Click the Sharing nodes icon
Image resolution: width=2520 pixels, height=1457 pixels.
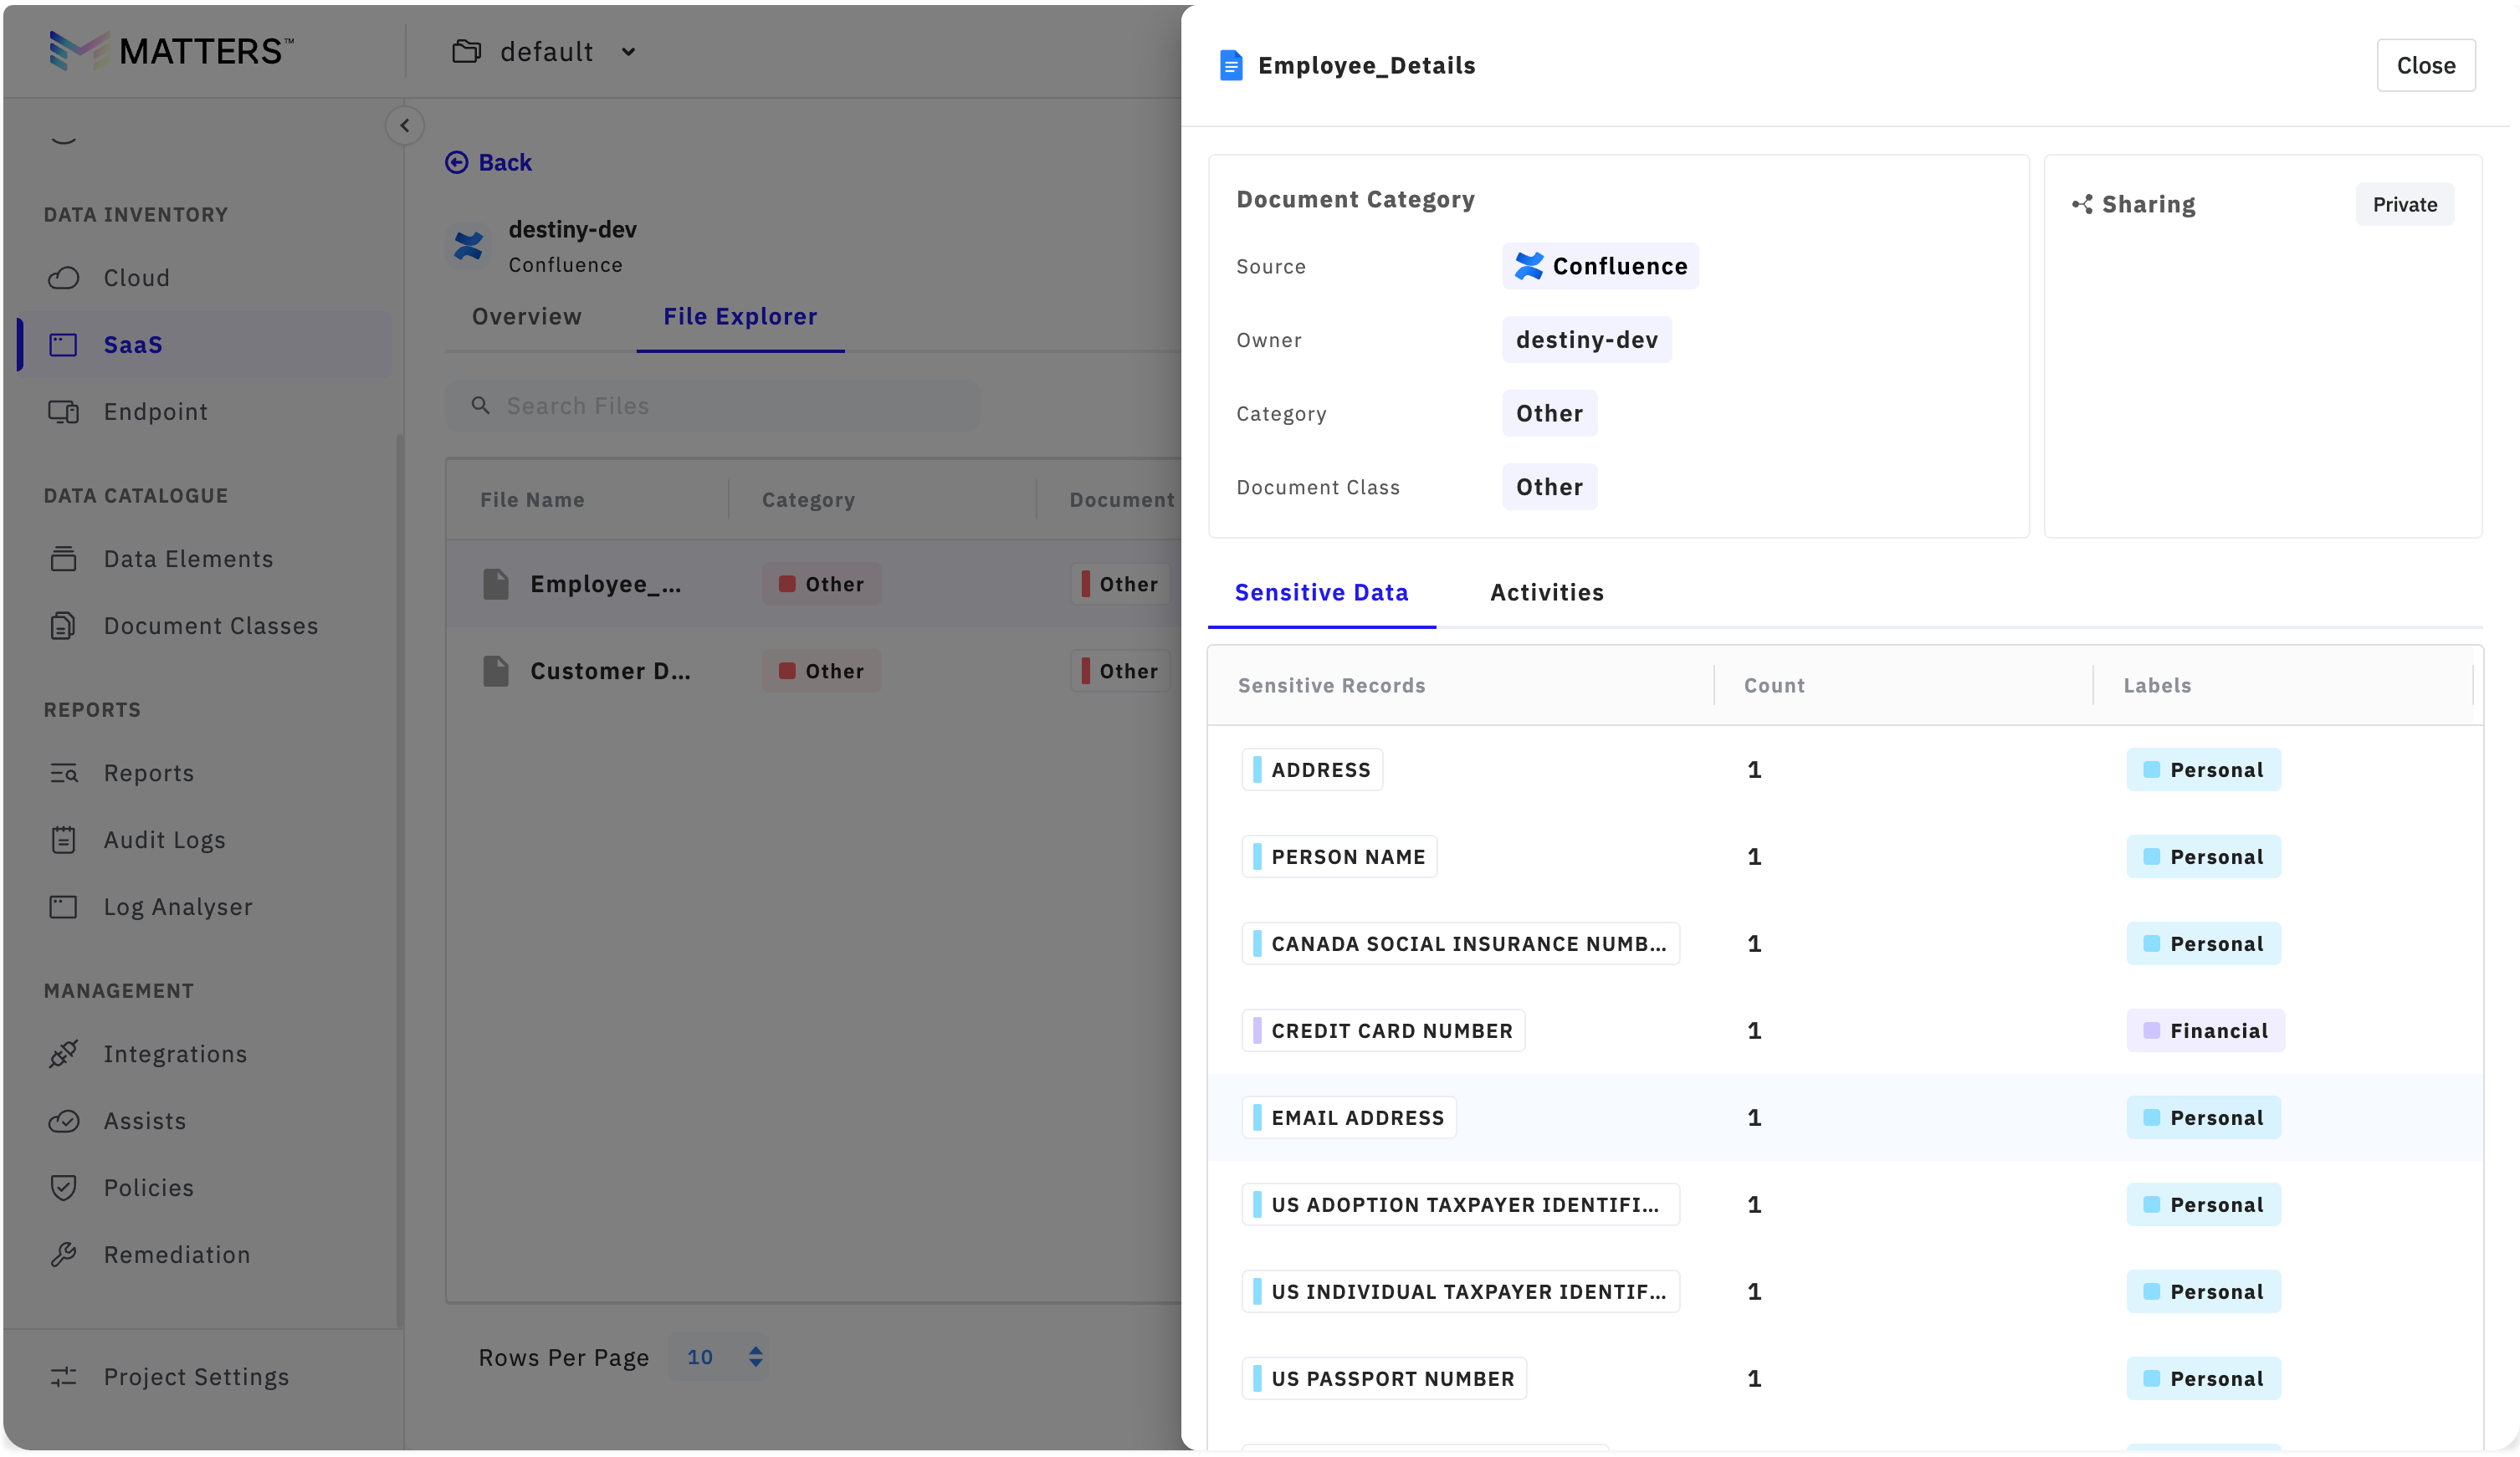2082,204
